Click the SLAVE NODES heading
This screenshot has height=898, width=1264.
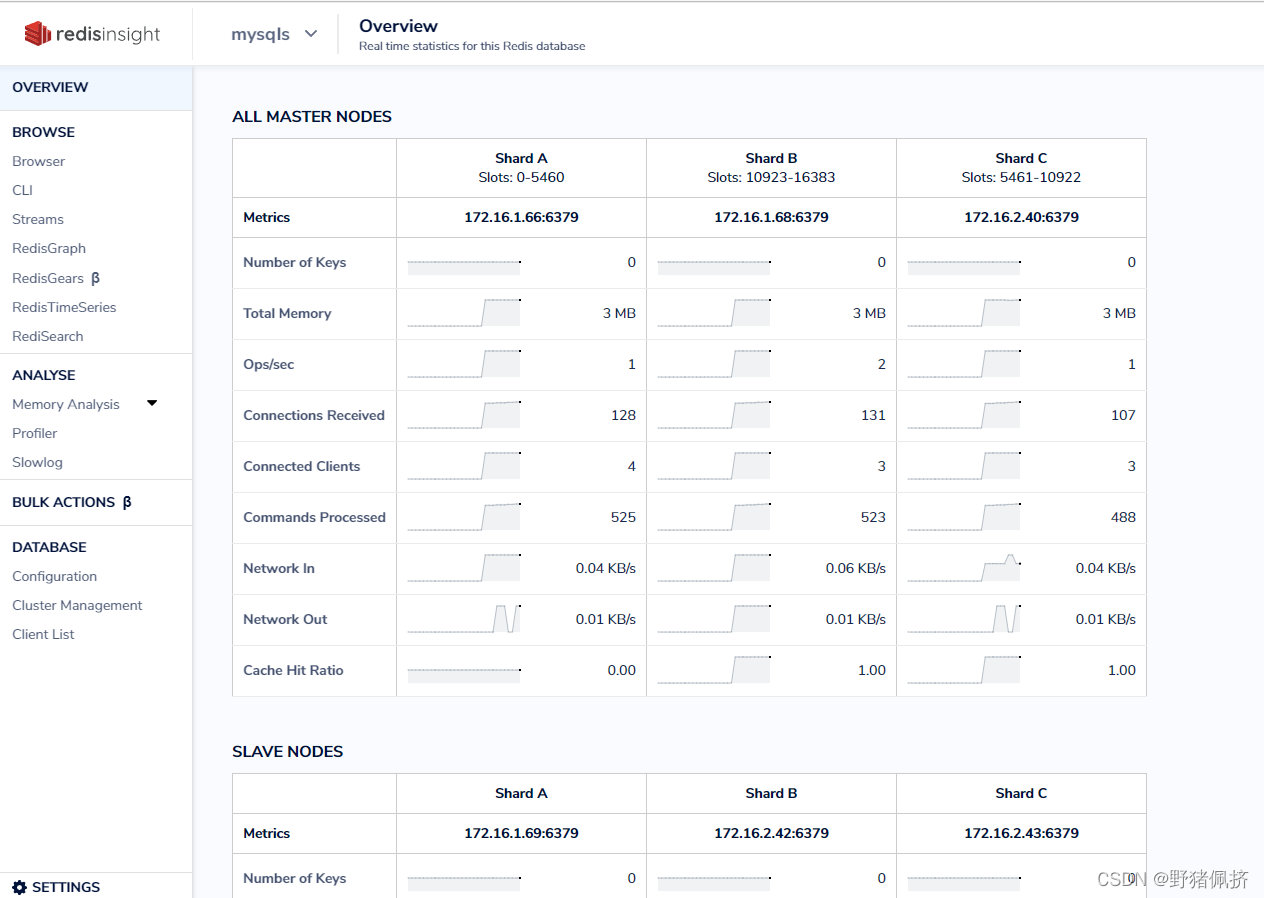pyautogui.click(x=288, y=752)
